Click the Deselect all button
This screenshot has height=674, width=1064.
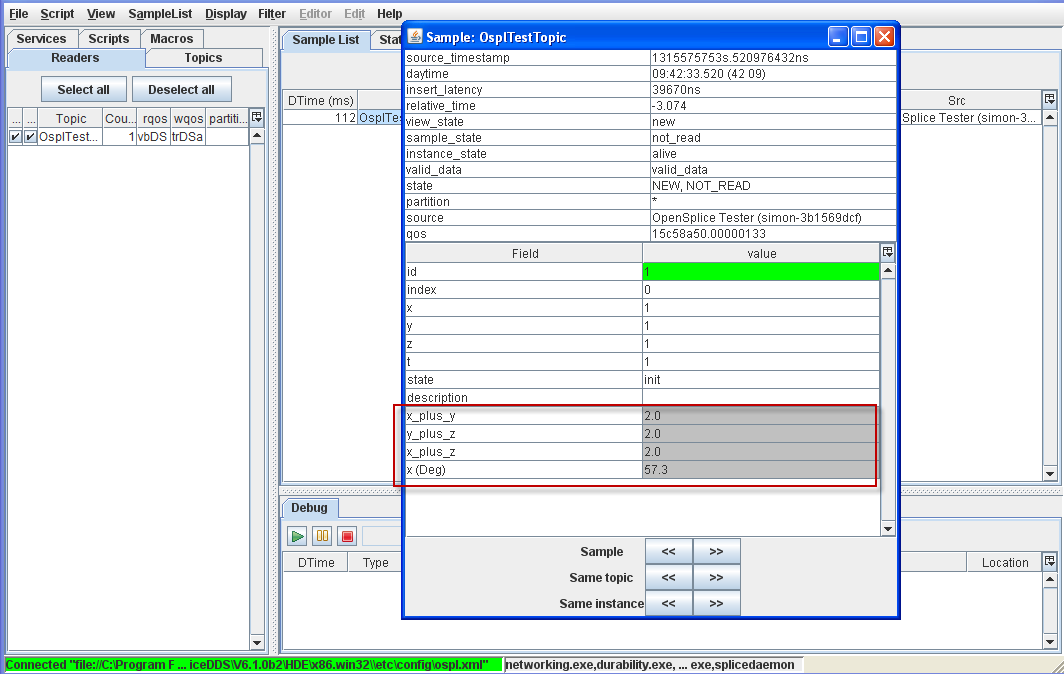click(181, 90)
